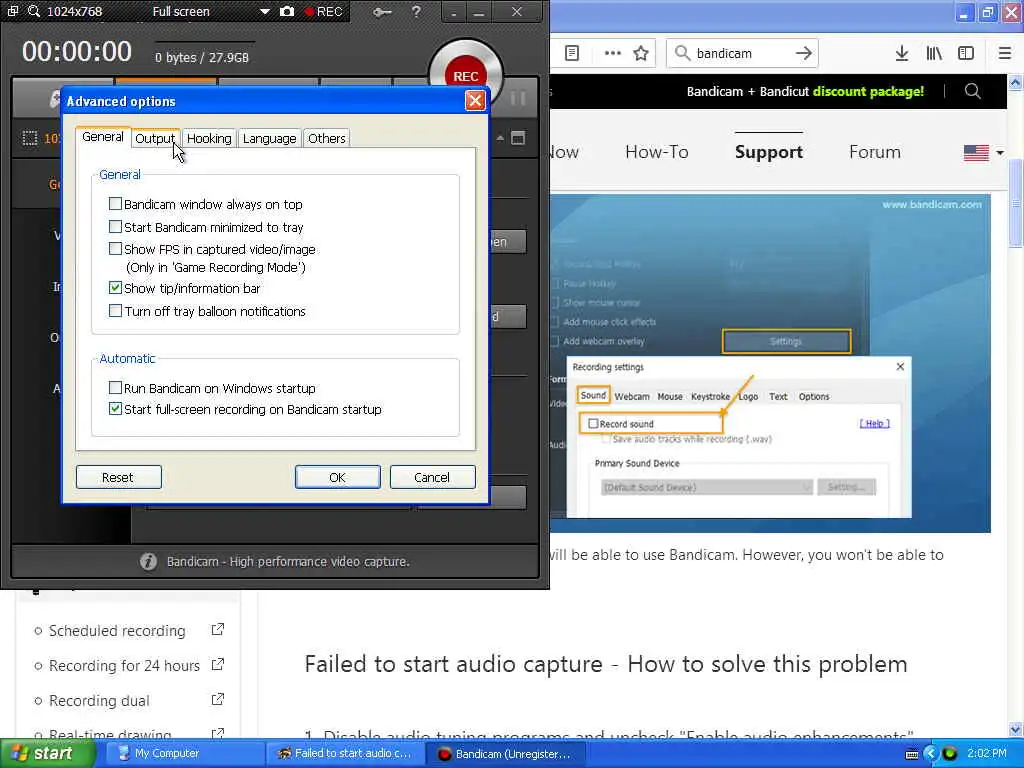Open the Scheduled recording external link icon
The image size is (1024, 768).
[218, 630]
